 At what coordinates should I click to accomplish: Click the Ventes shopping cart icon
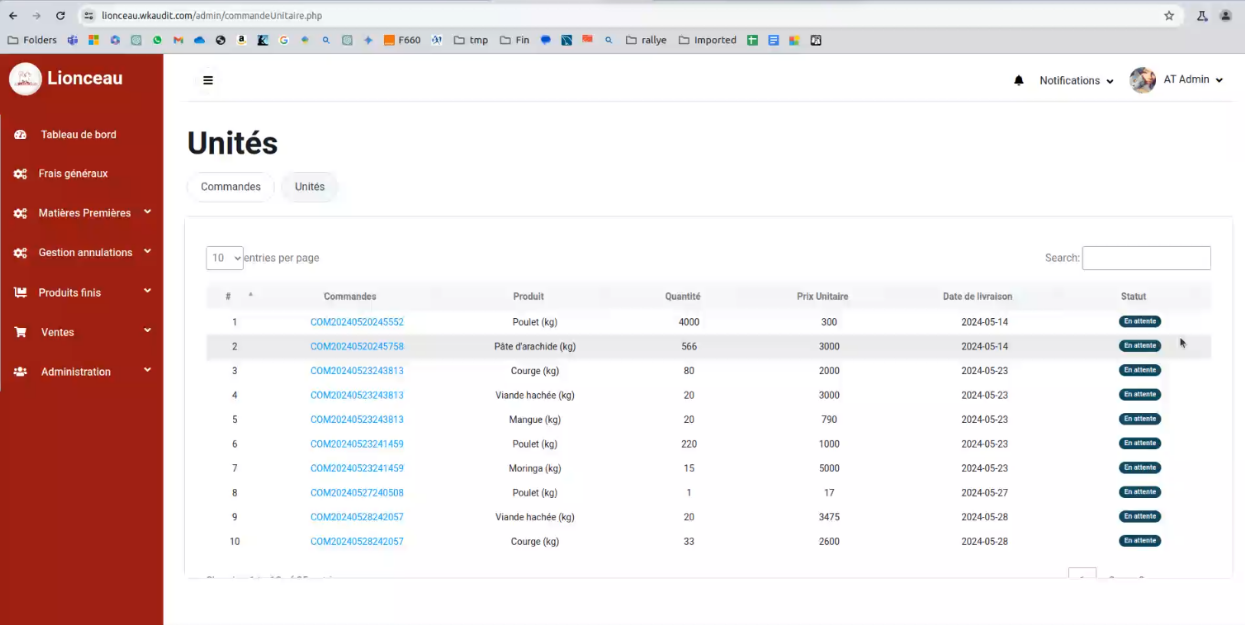pyautogui.click(x=20, y=332)
